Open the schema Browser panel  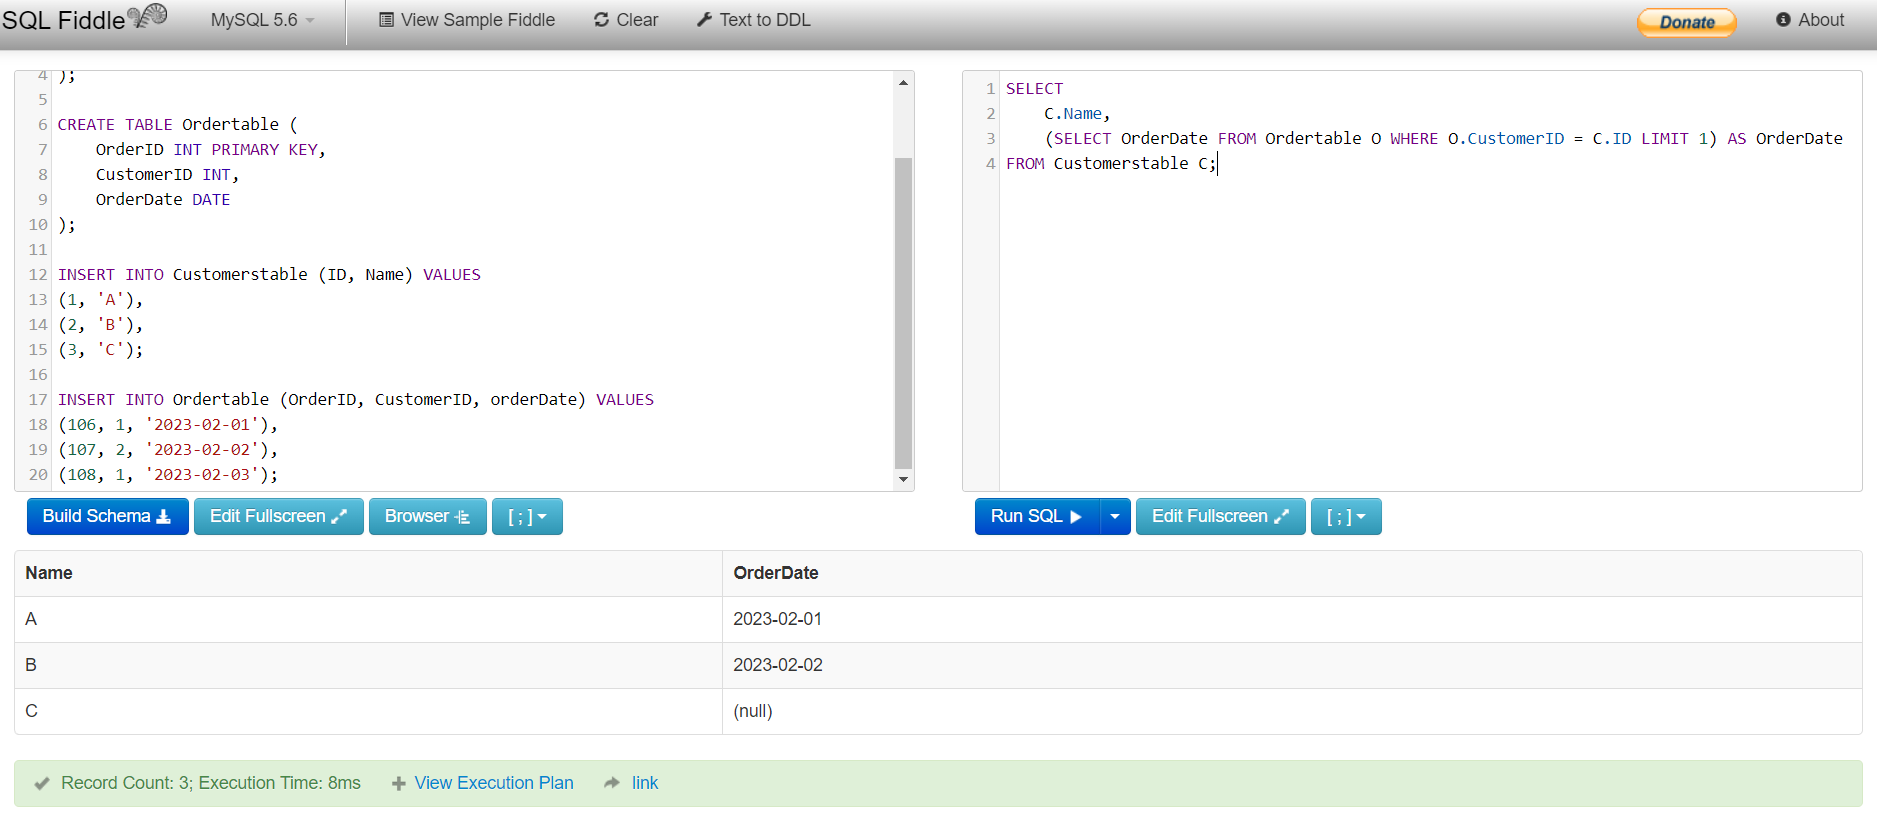pos(427,516)
